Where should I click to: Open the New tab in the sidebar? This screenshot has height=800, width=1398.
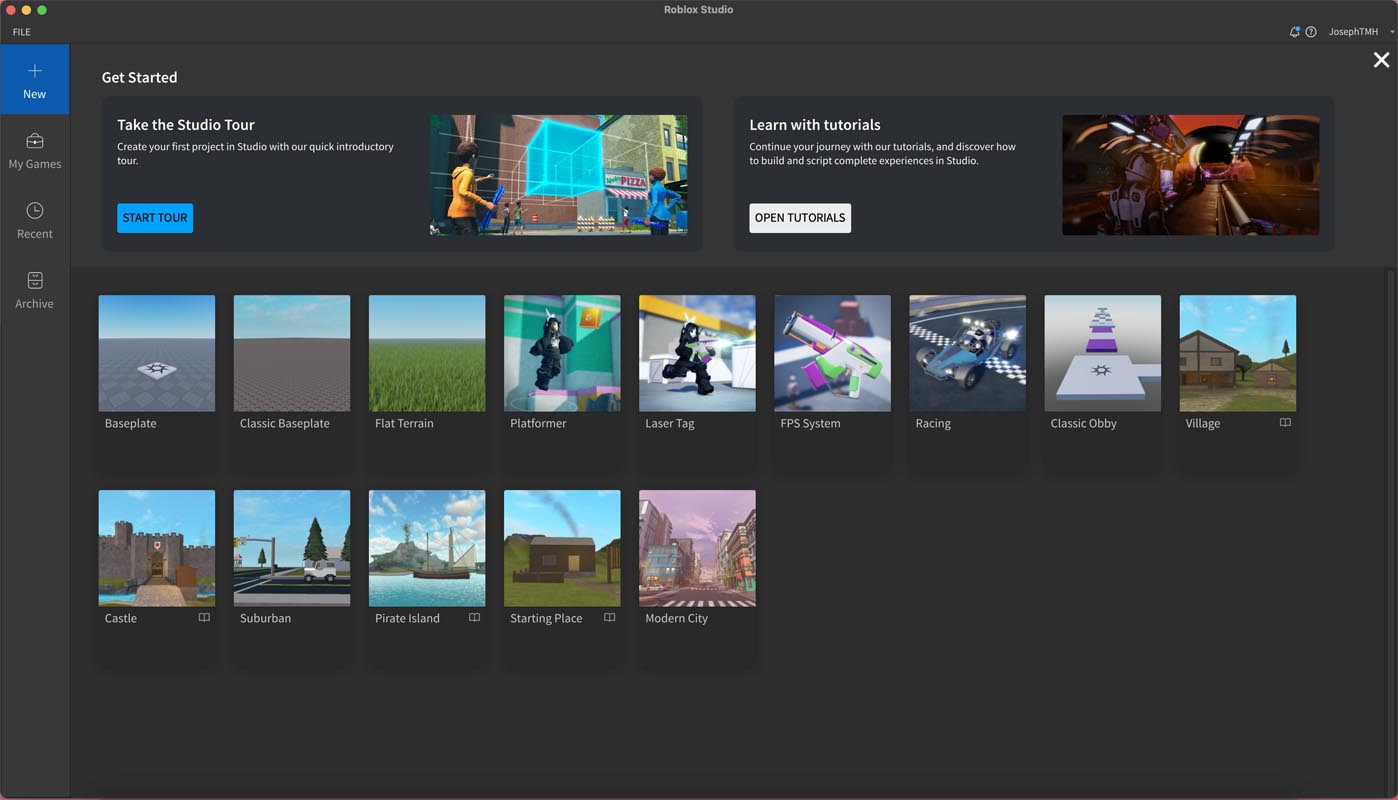point(34,79)
